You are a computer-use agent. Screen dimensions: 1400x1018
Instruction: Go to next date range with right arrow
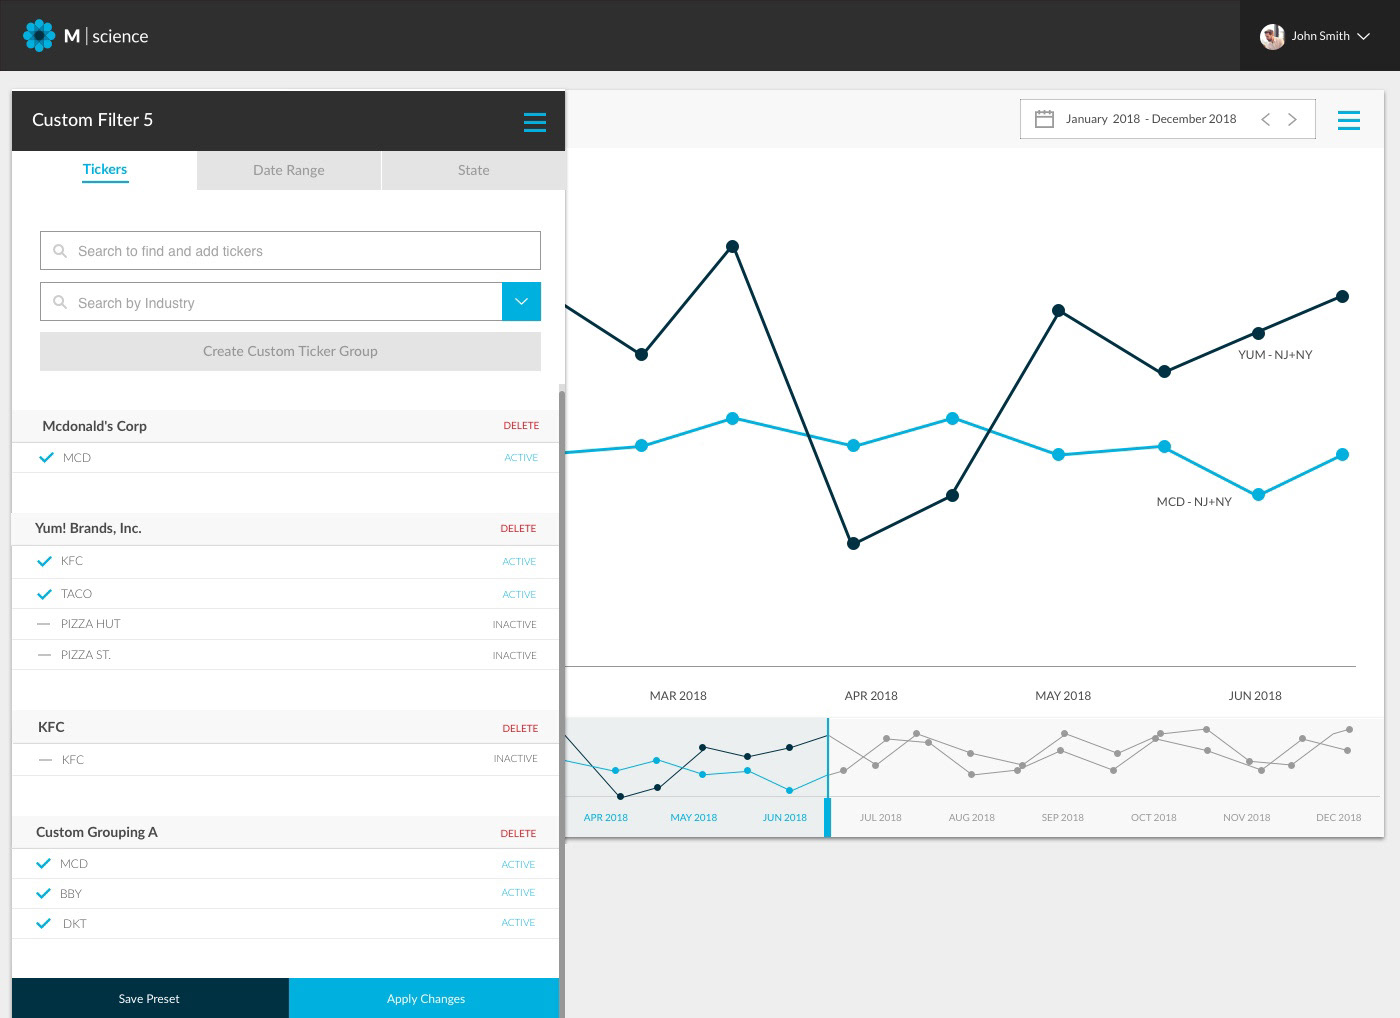1292,119
